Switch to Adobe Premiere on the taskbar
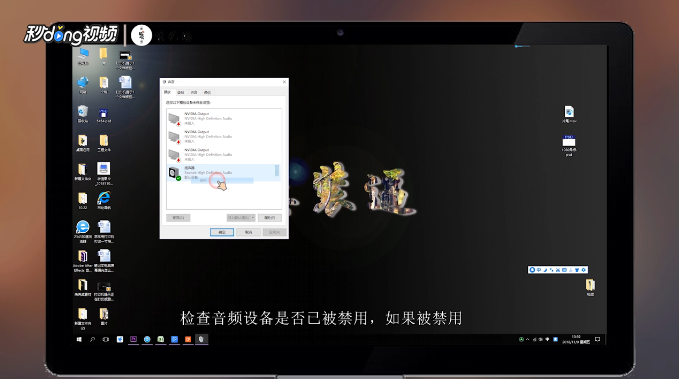Screen dimensions: 679x379 coord(133,340)
